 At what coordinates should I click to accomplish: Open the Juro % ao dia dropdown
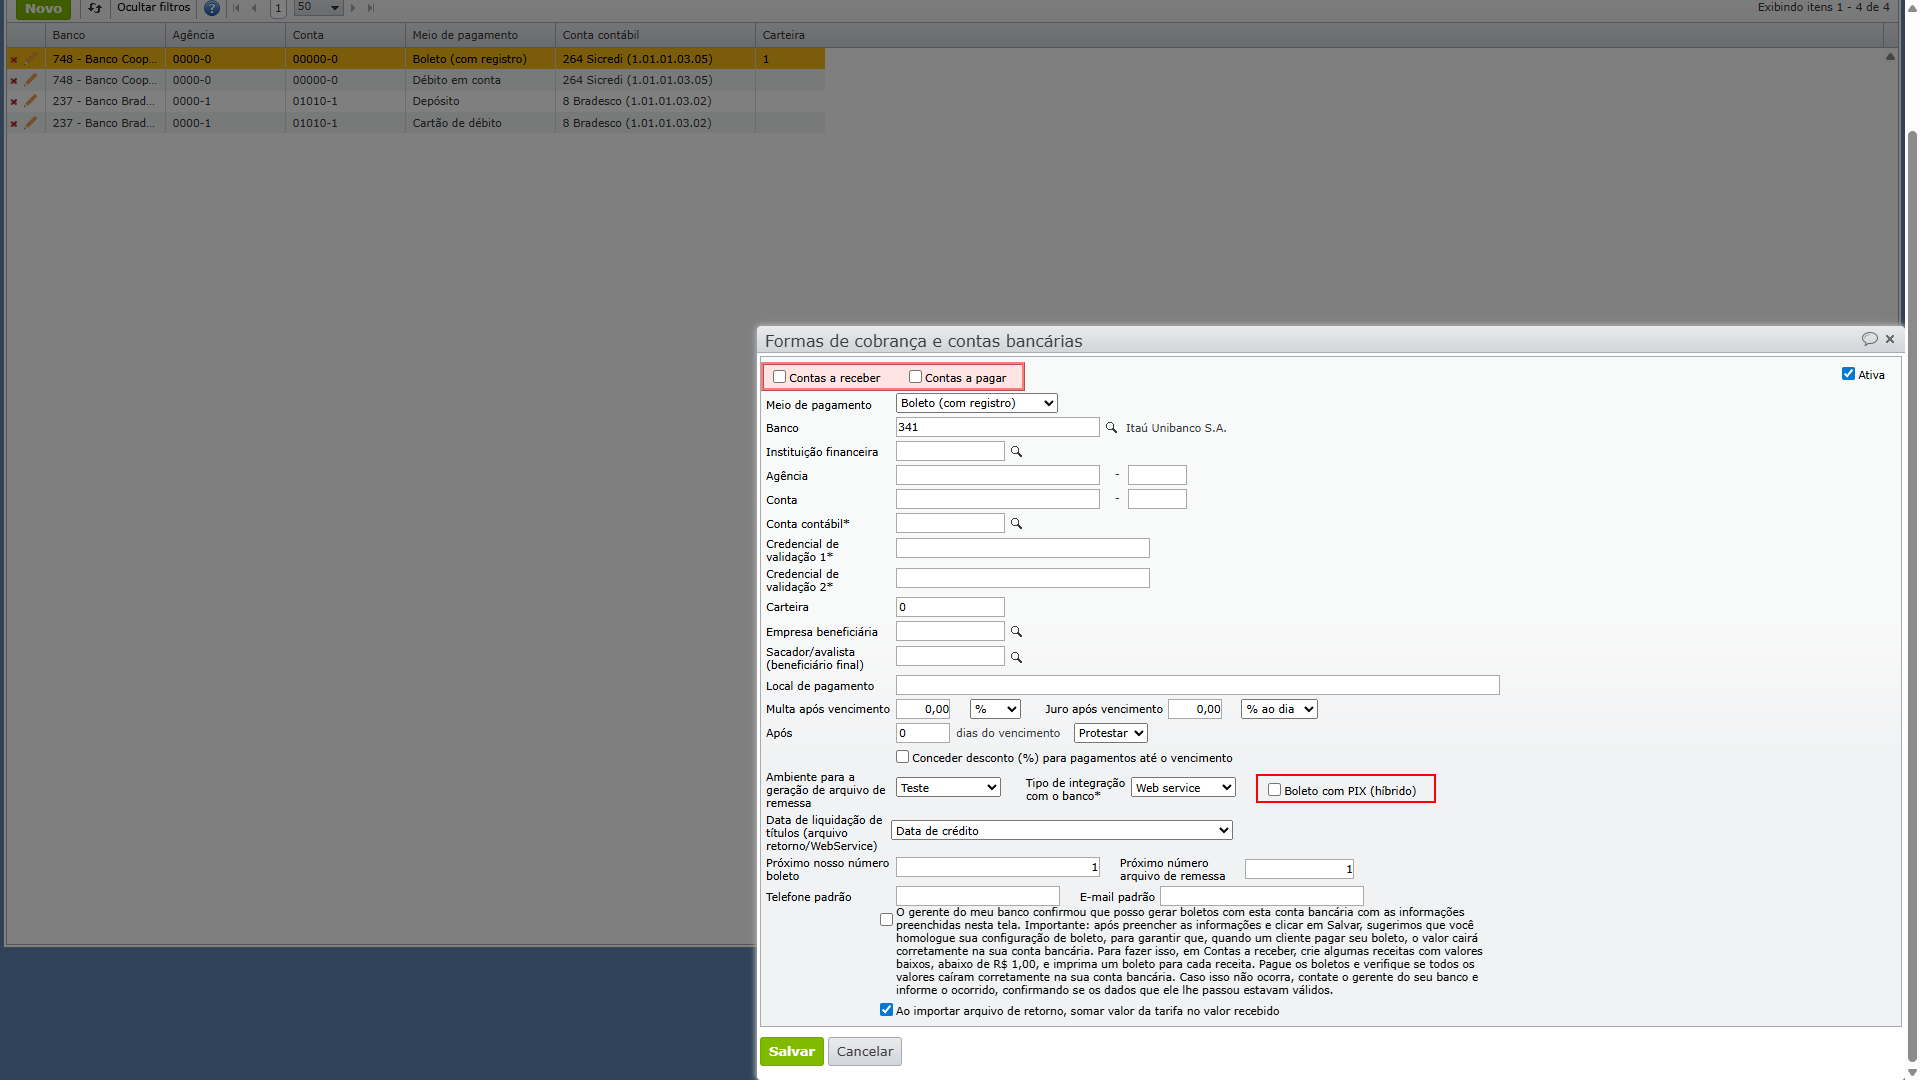1279,709
